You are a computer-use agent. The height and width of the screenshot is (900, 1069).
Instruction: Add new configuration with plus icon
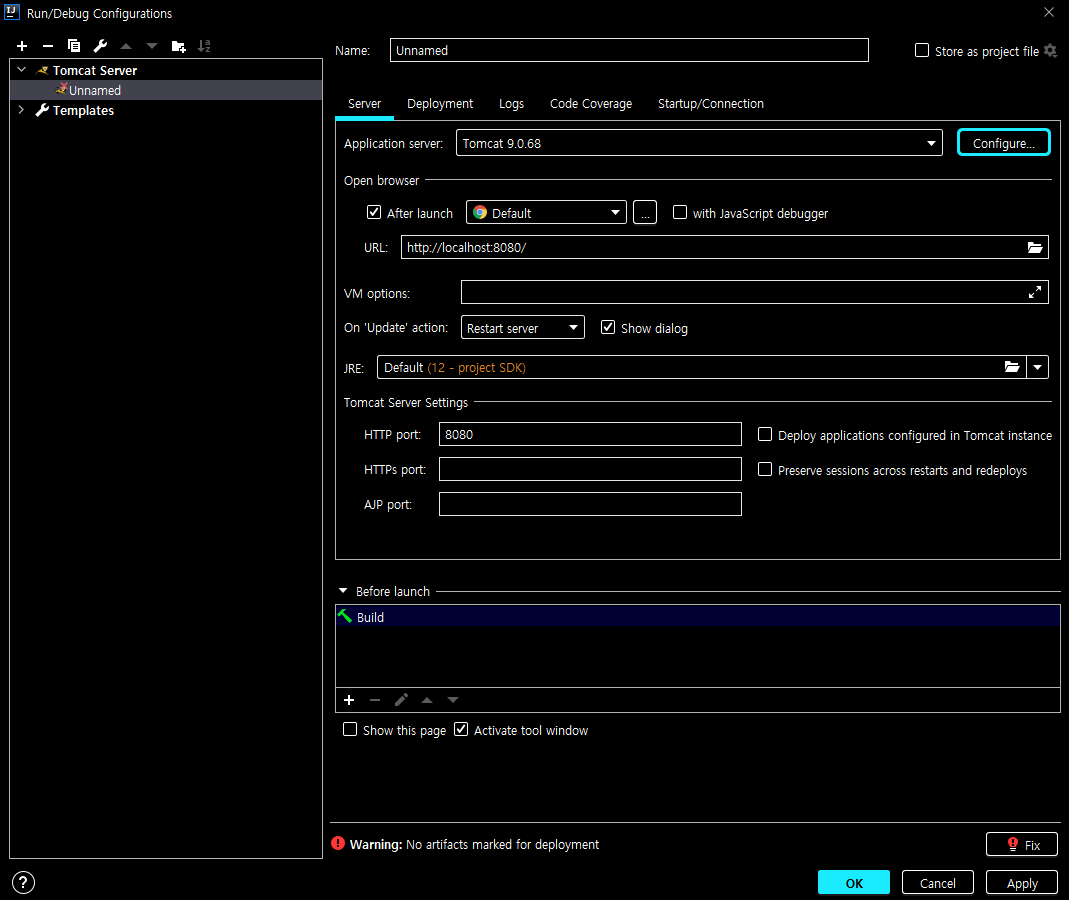click(22, 46)
